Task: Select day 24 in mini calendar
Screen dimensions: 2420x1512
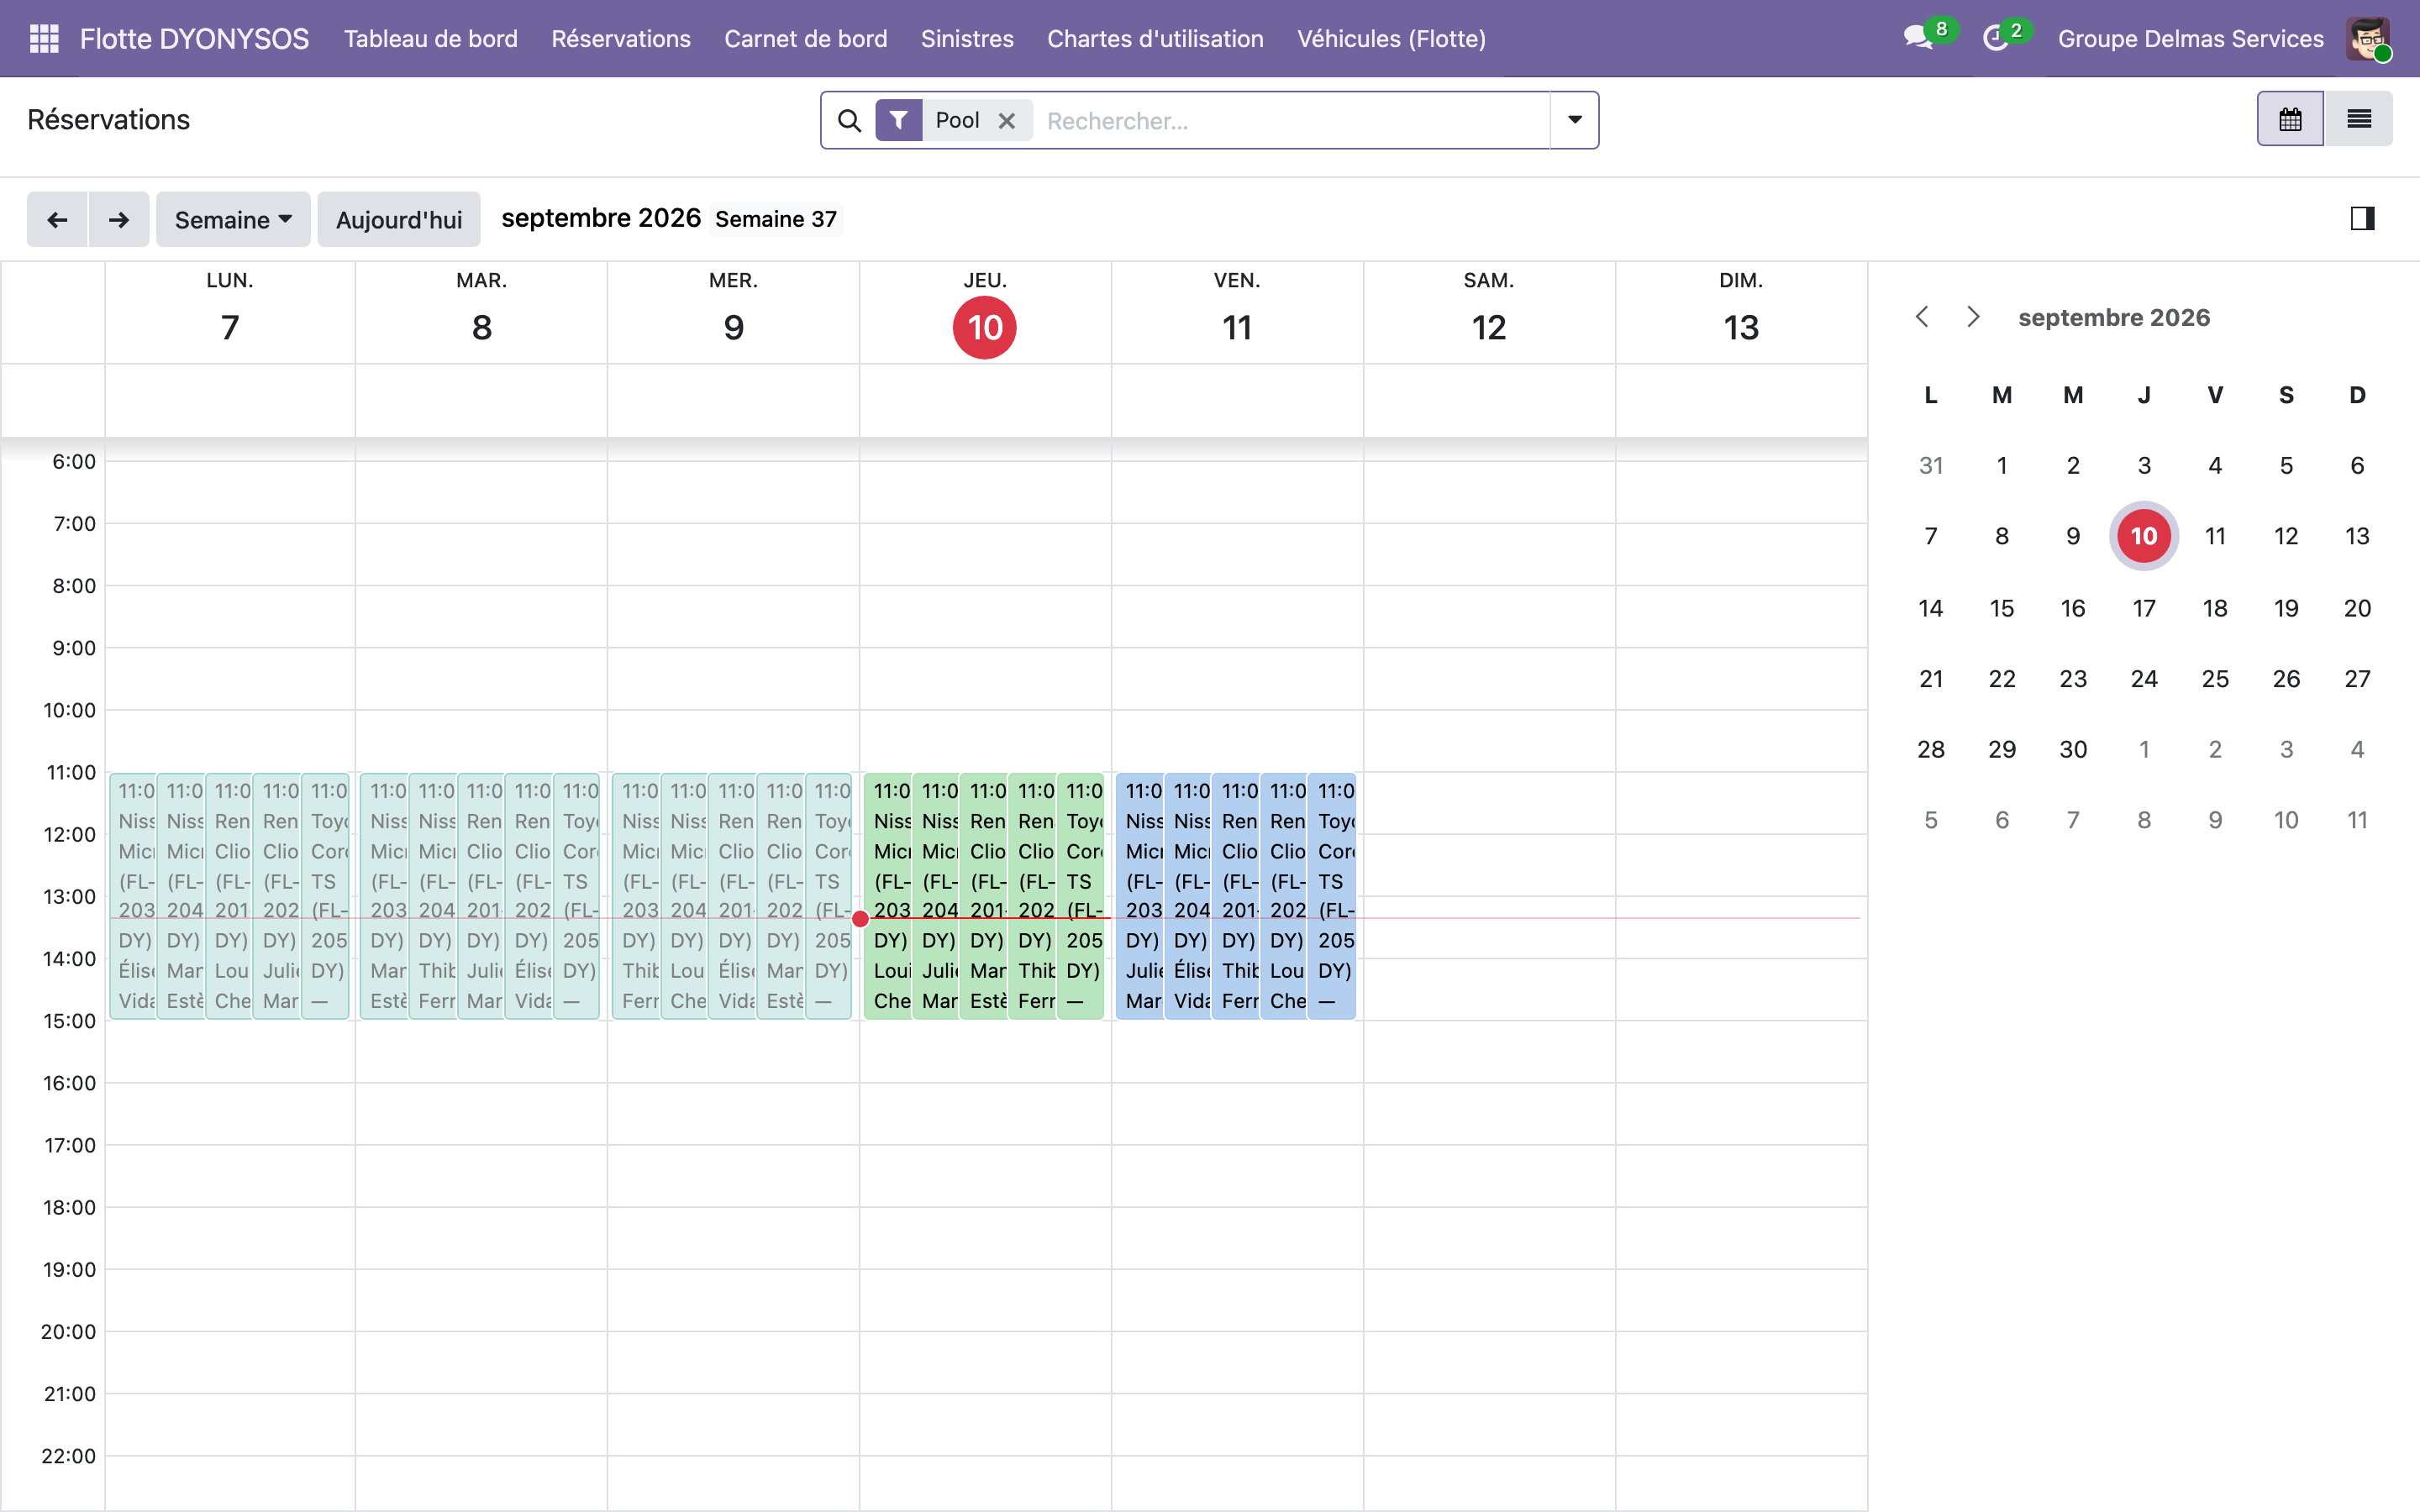Action: click(2143, 679)
